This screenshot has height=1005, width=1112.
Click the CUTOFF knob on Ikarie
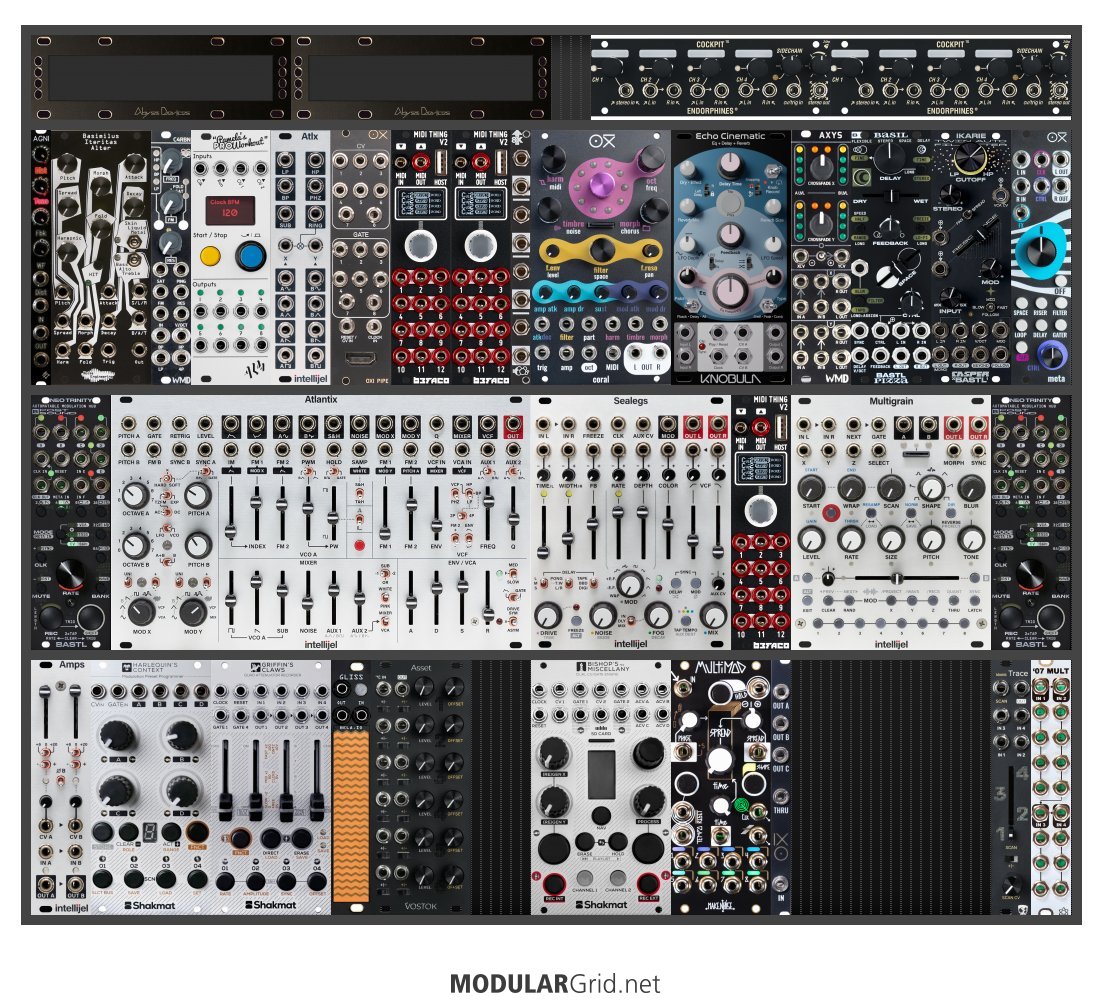tap(970, 158)
